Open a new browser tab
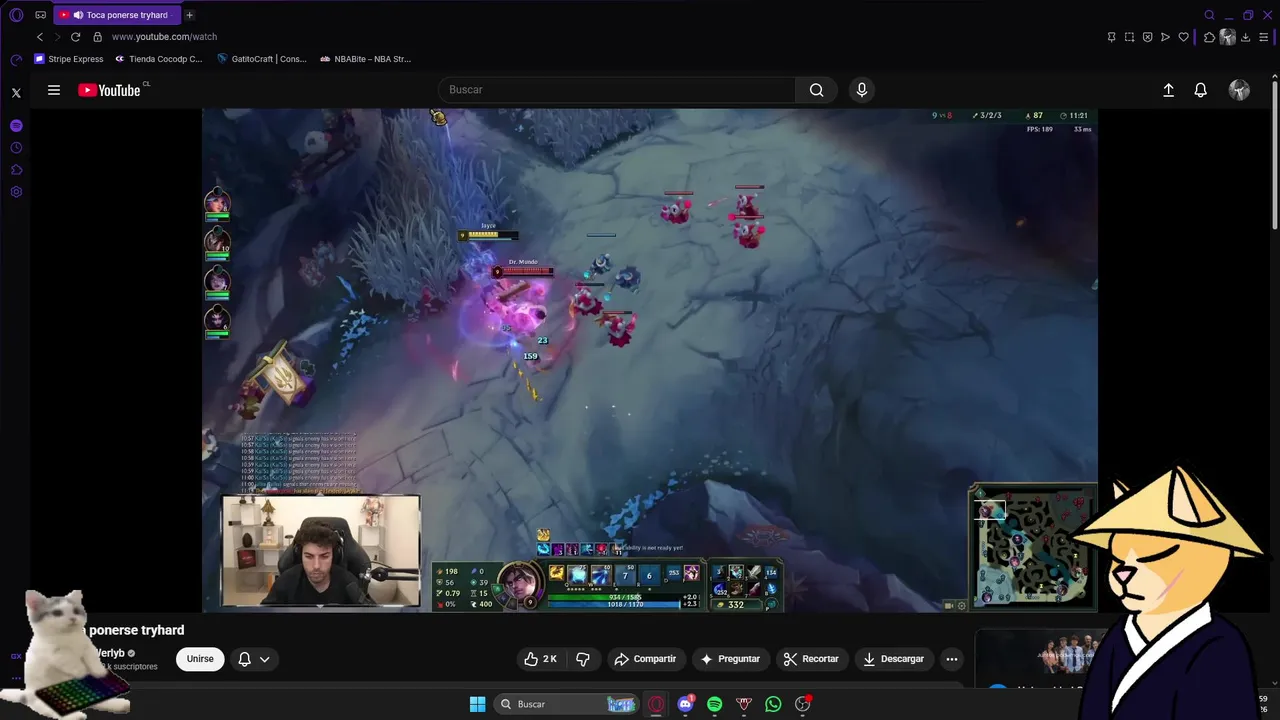The width and height of the screenshot is (1280, 720). pos(189,15)
